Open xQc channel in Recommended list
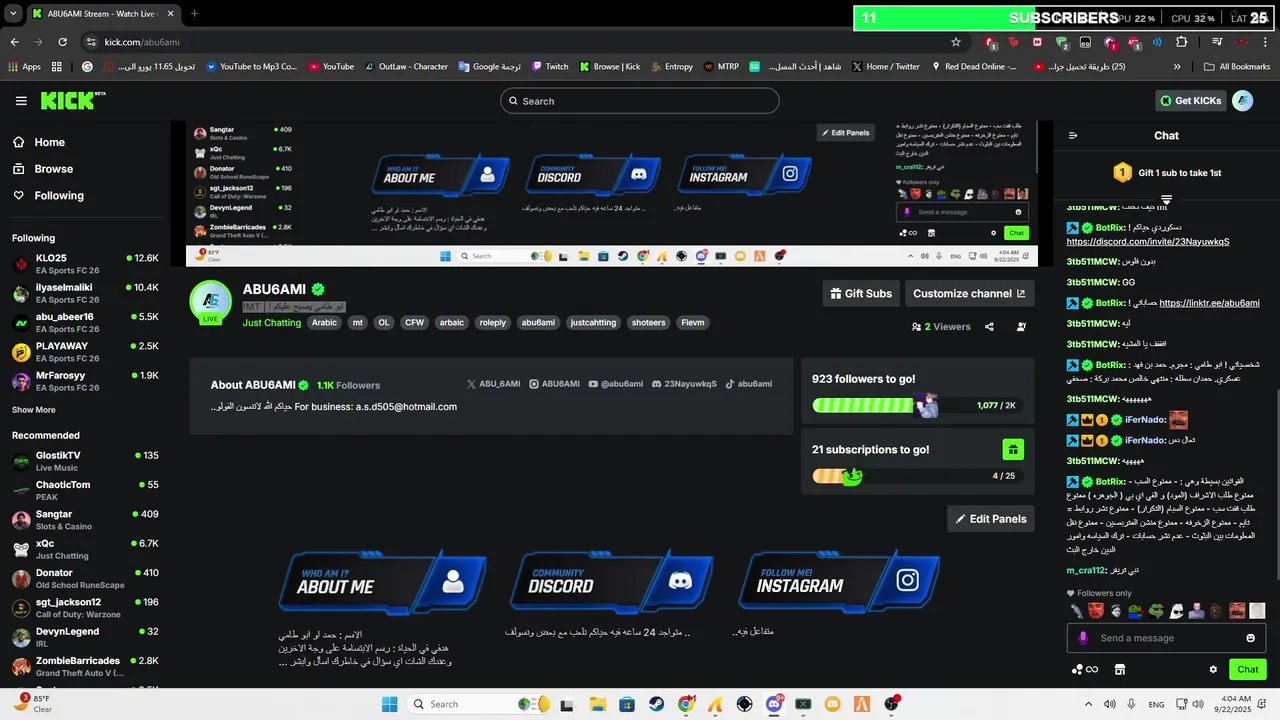Viewport: 1280px width, 720px height. point(85,549)
